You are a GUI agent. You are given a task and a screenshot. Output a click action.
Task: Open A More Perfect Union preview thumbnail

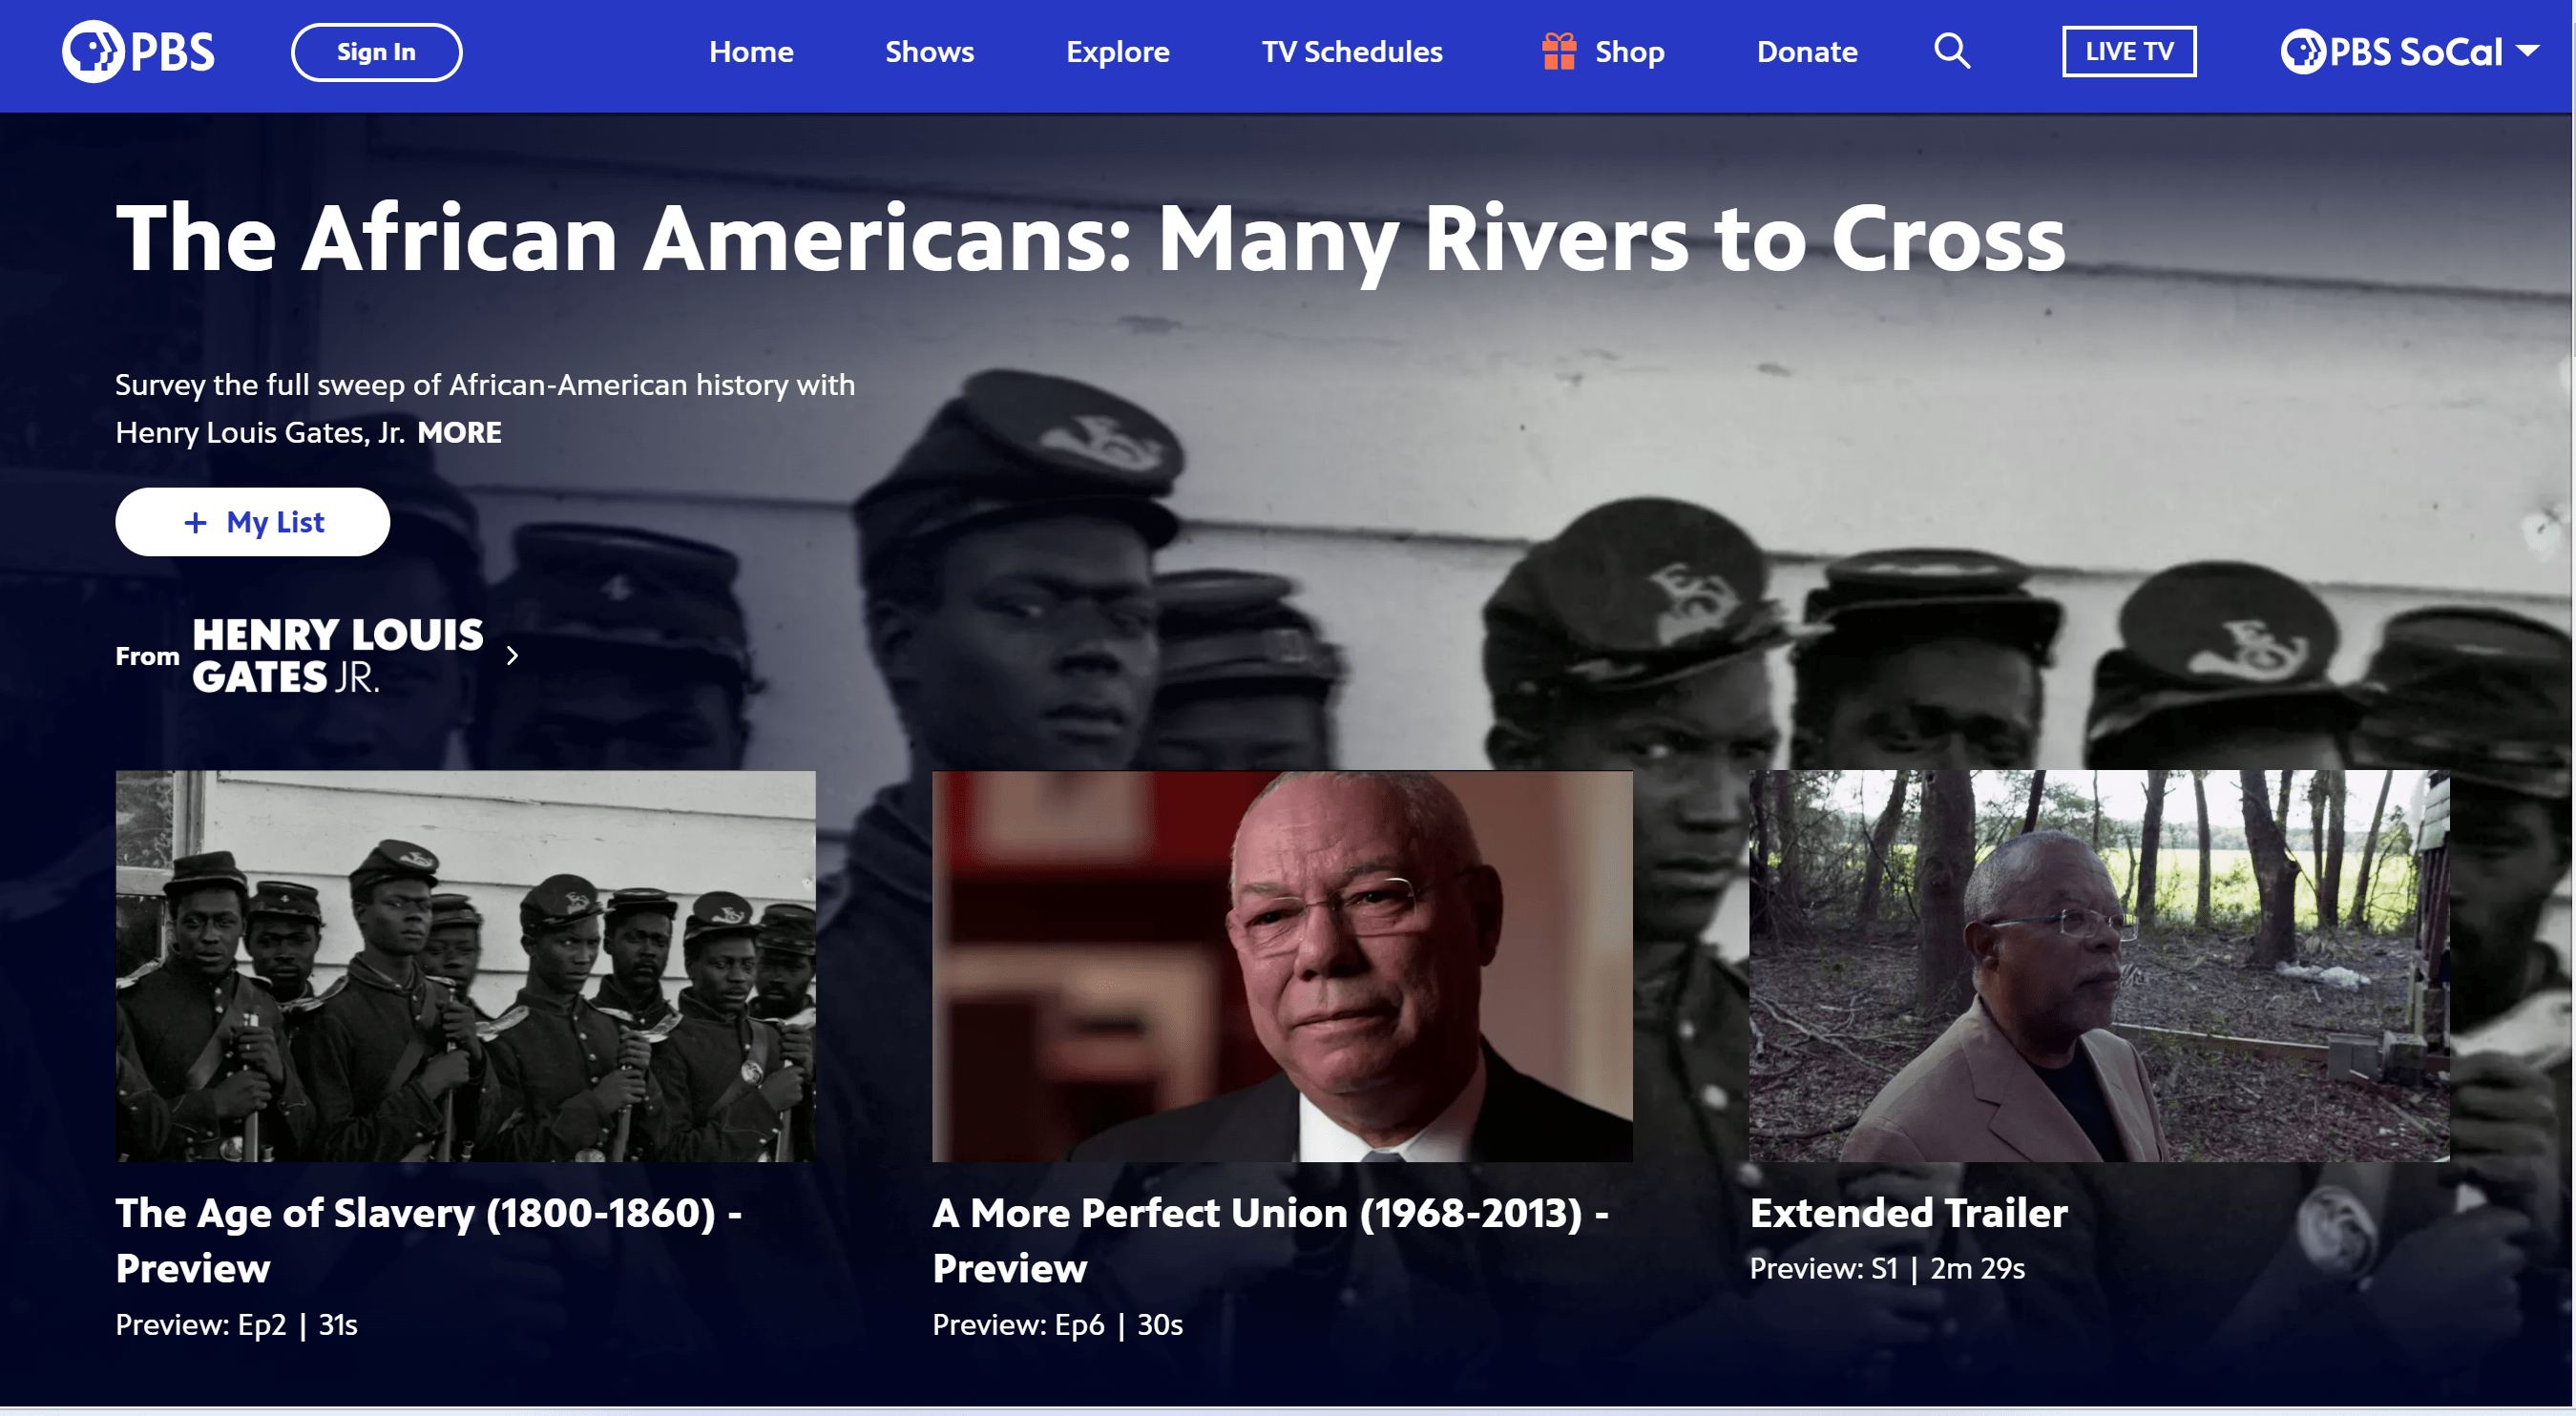pyautogui.click(x=1282, y=966)
